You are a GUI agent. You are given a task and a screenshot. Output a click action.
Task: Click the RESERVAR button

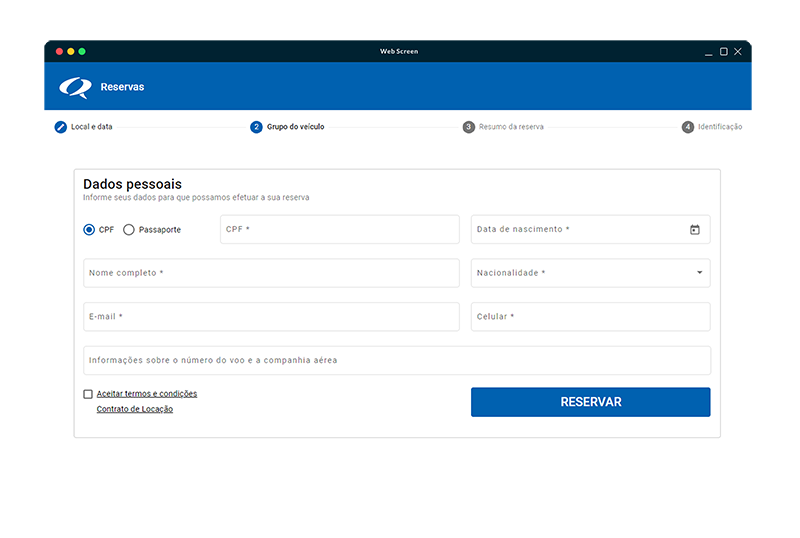pyautogui.click(x=590, y=402)
